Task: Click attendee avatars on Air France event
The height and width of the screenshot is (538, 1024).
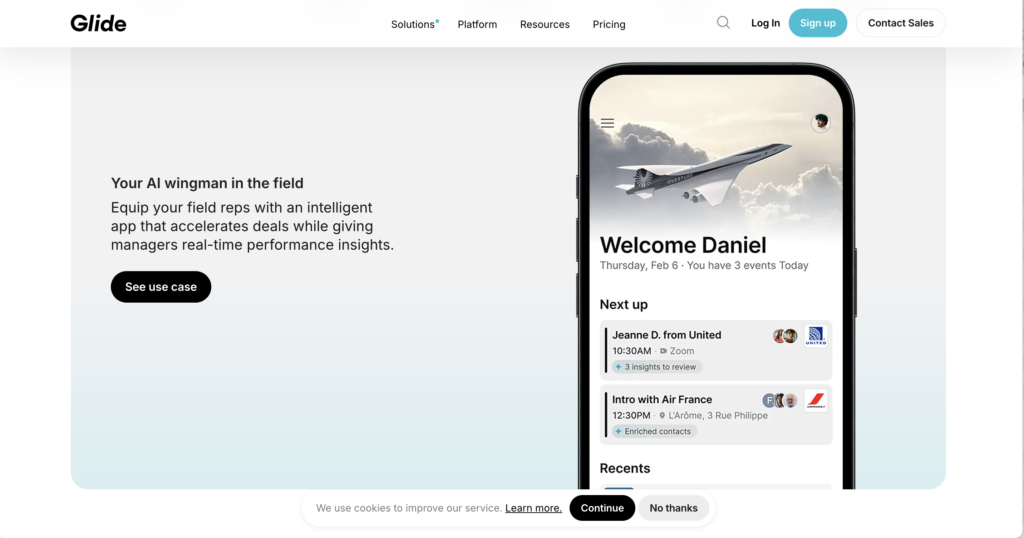Action: click(780, 400)
